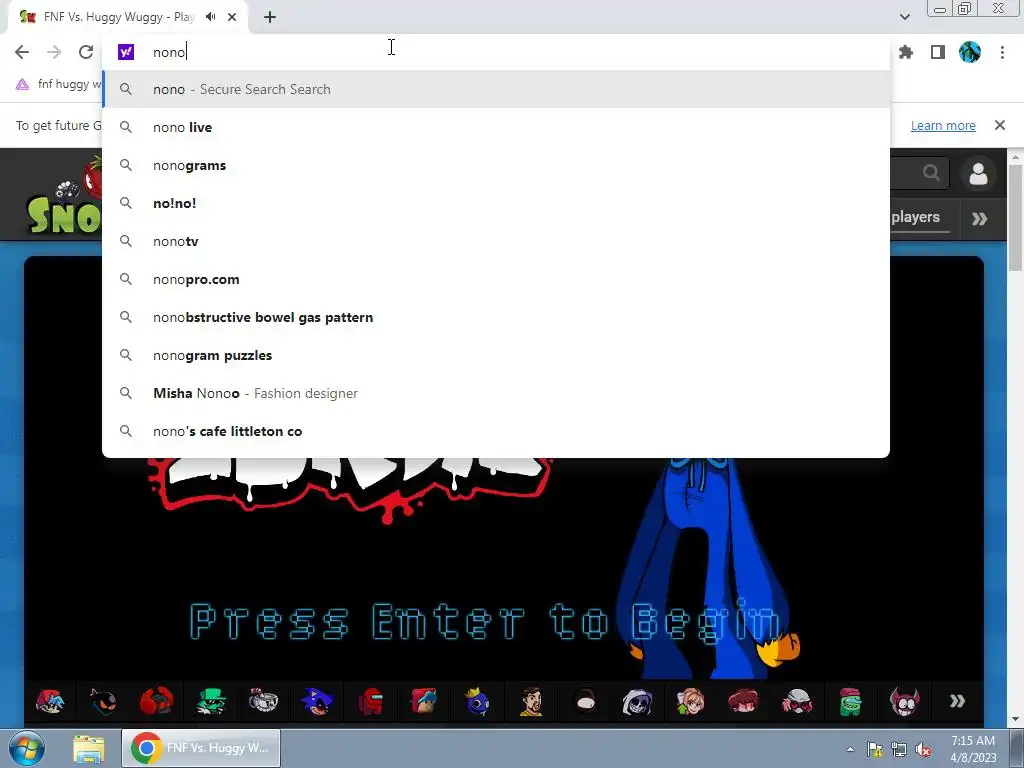This screenshot has height=768, width=1024.
Task: Select the Cuphead character icon
Action: tap(264, 701)
